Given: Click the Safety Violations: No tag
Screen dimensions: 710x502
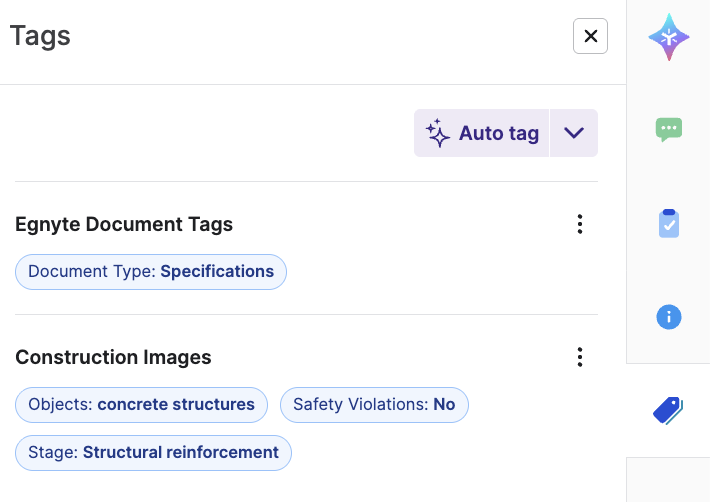Looking at the screenshot, I should click(x=374, y=405).
